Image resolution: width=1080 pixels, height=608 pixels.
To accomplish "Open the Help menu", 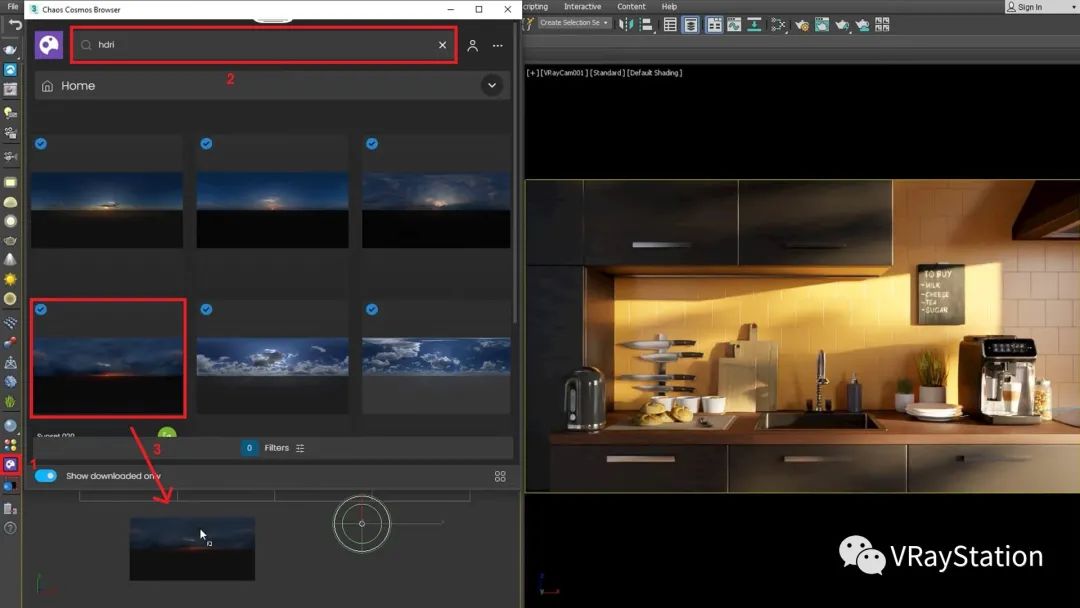I will pos(669,7).
